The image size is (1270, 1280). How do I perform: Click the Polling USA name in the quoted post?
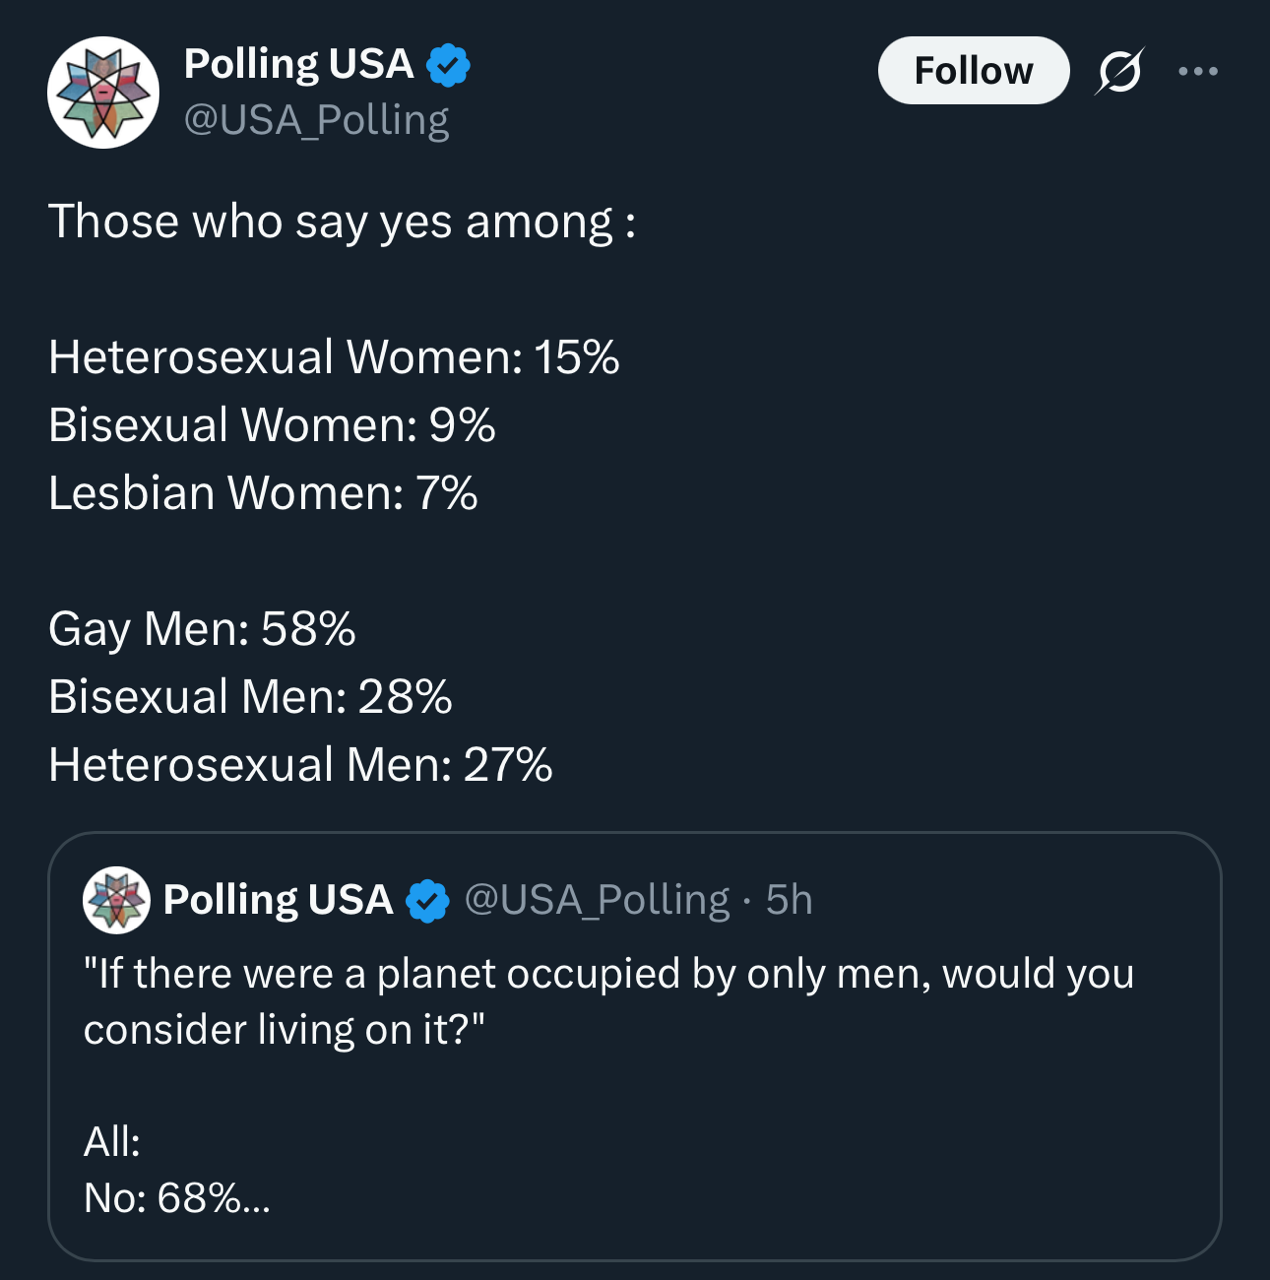click(277, 900)
